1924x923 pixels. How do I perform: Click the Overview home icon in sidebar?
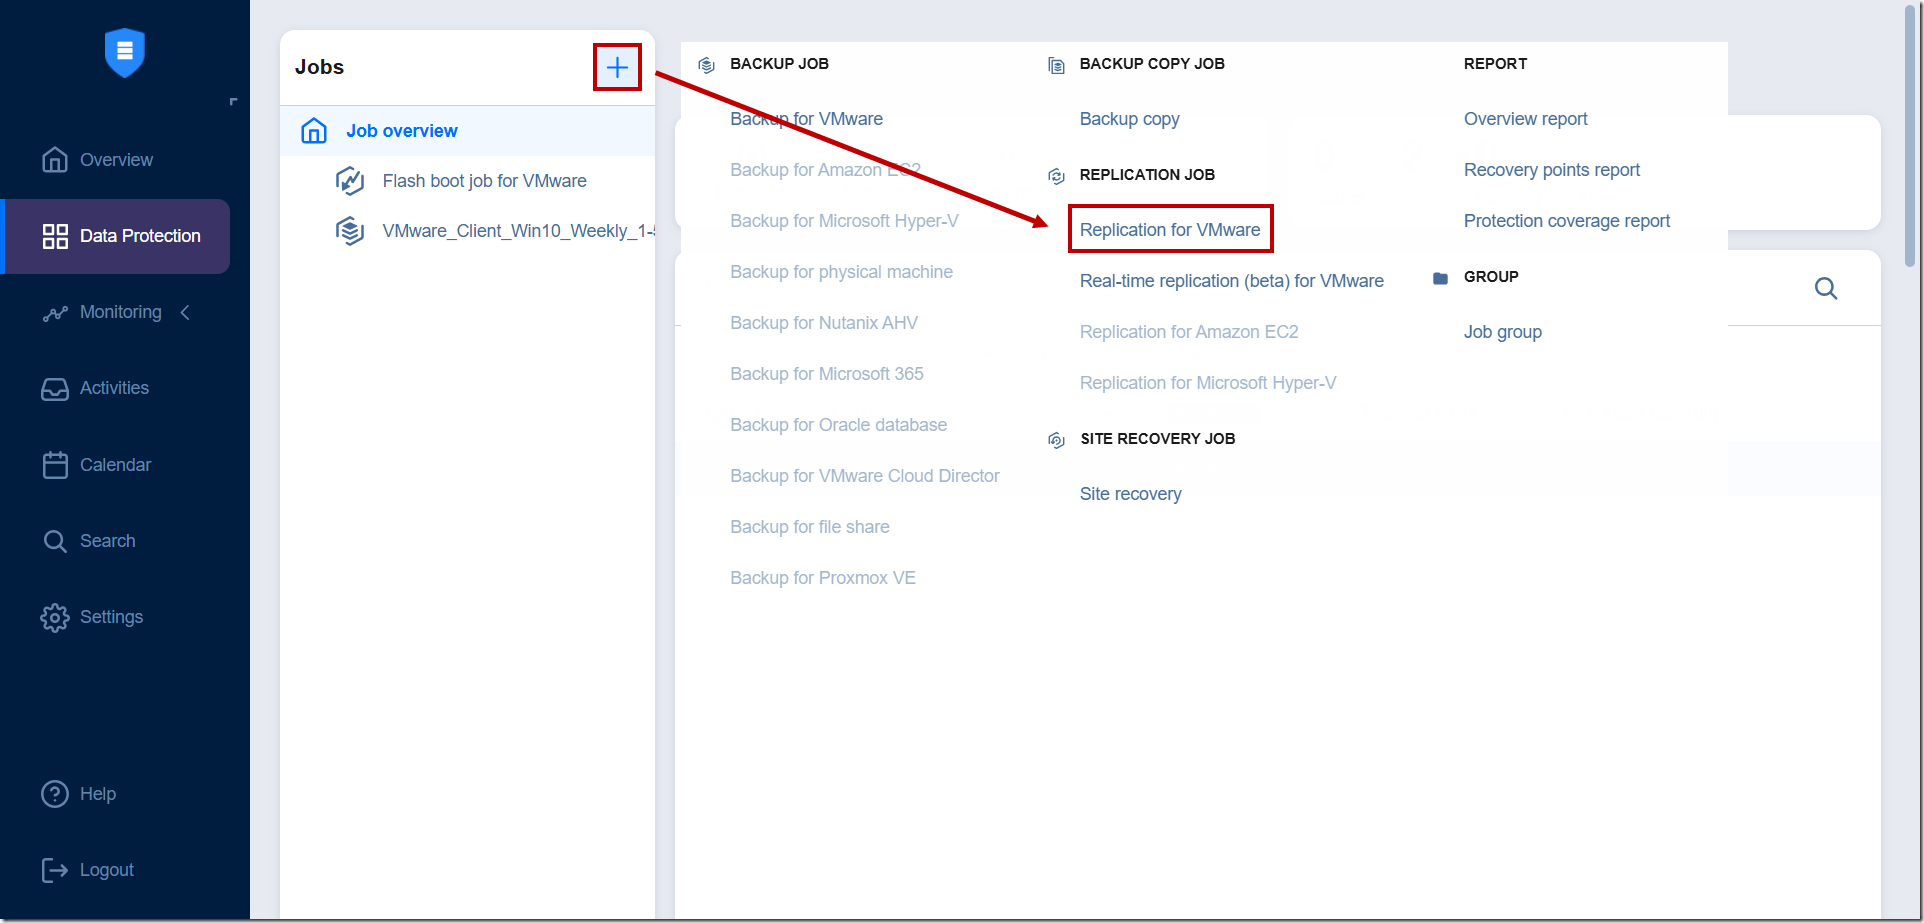tap(55, 160)
